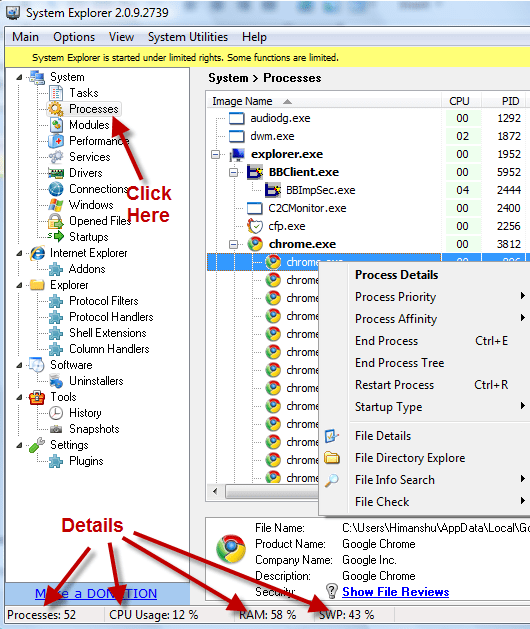530x629 pixels.
Task: Select the Windows flag icon
Action: click(56, 205)
